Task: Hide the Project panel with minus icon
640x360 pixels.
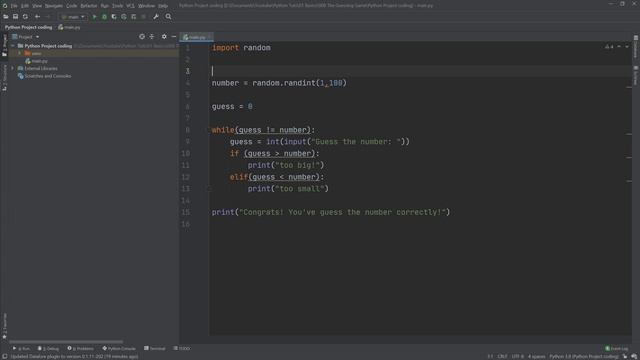Action: point(174,37)
